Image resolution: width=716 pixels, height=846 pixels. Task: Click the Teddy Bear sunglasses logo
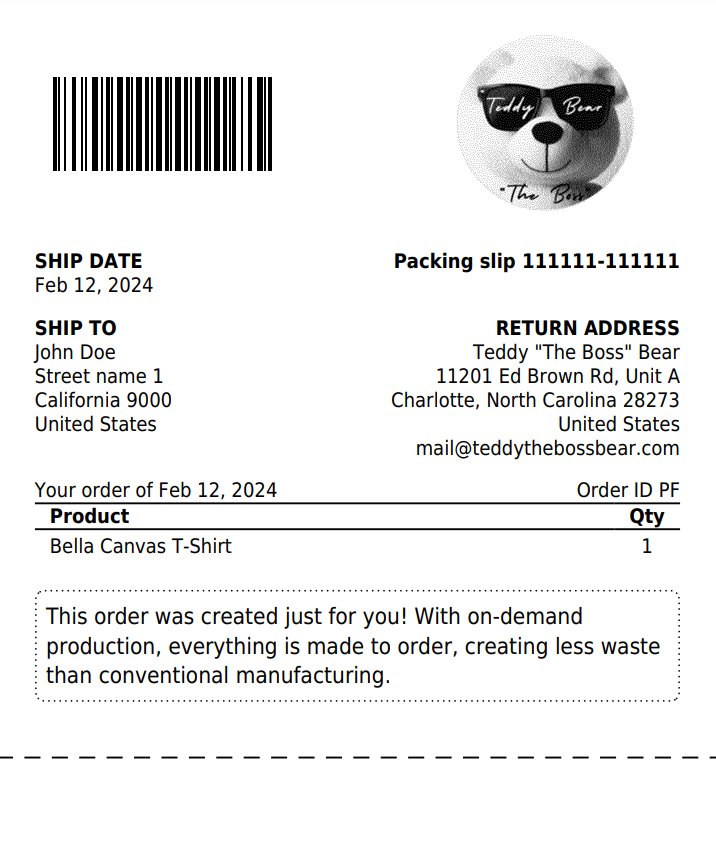(544, 123)
